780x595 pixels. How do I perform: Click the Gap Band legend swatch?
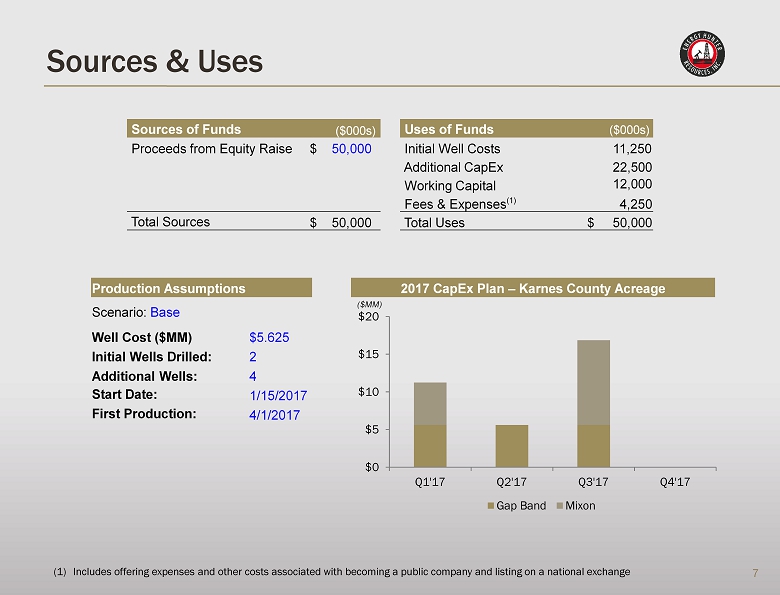coord(491,506)
